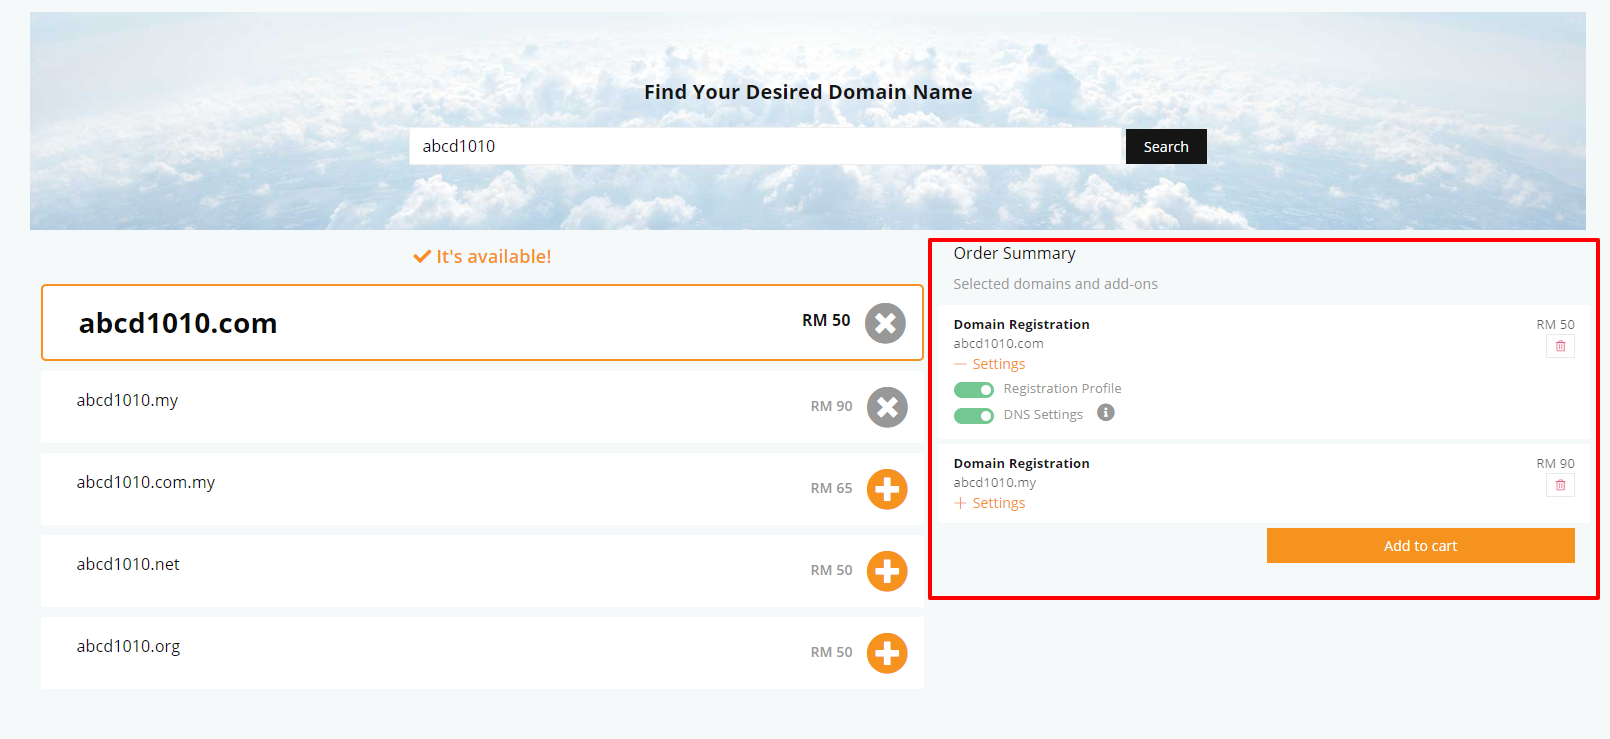
Task: Select the abcd1010.net domain name text
Action: click(x=128, y=564)
